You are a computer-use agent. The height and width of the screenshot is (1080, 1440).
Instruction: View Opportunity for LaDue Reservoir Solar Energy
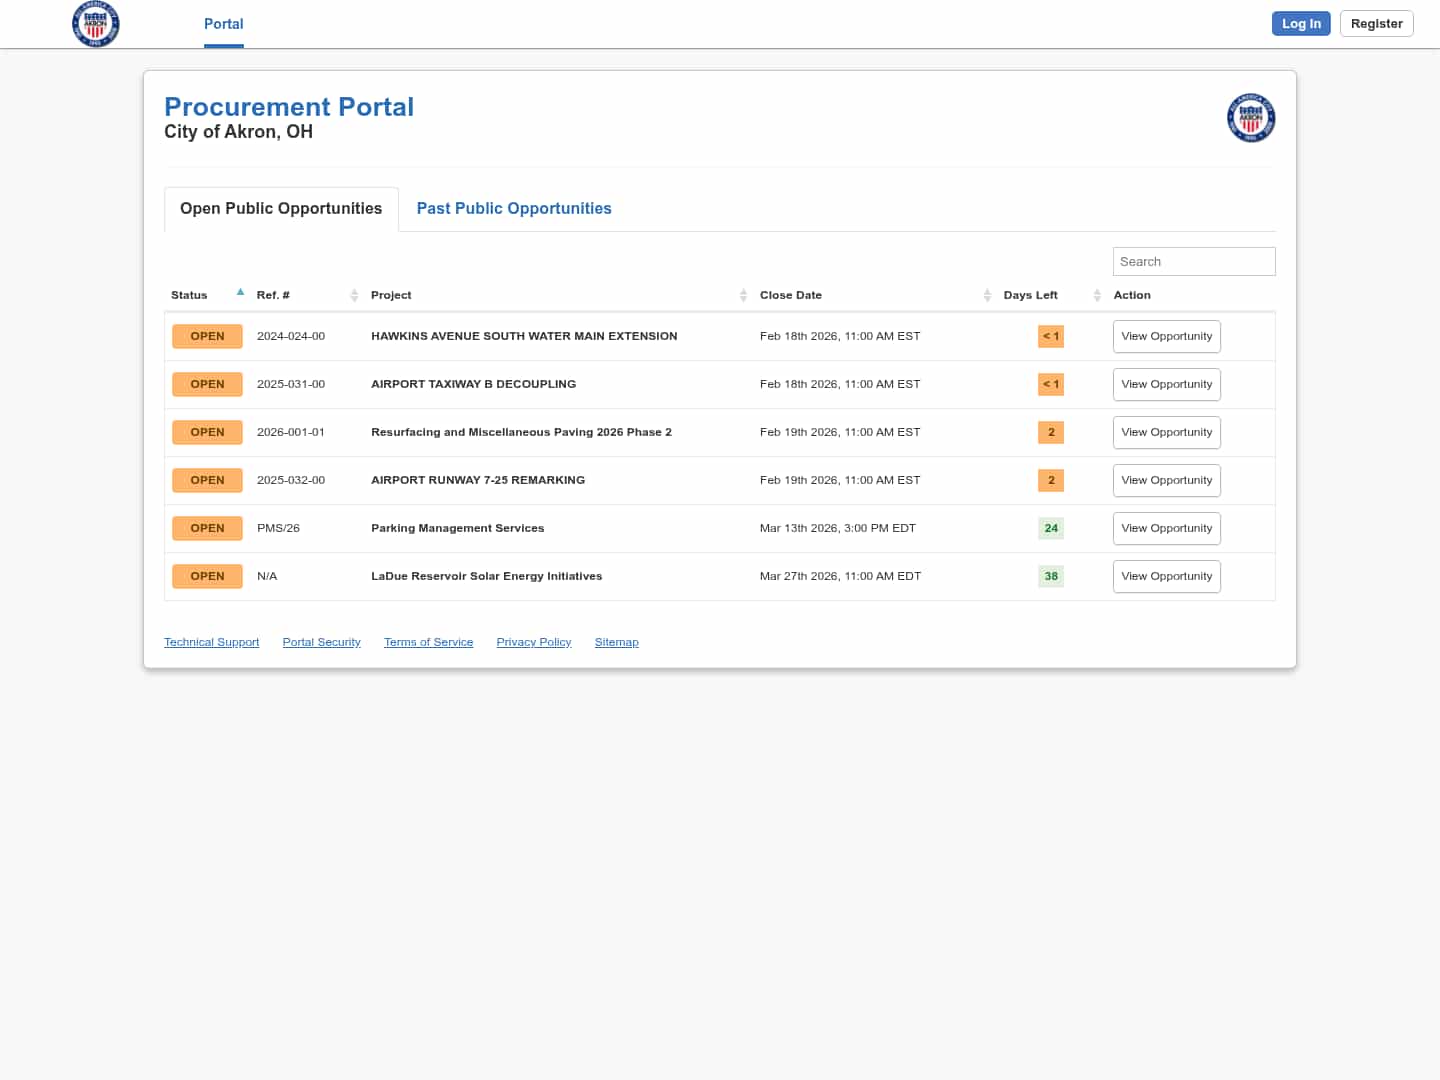coord(1166,577)
